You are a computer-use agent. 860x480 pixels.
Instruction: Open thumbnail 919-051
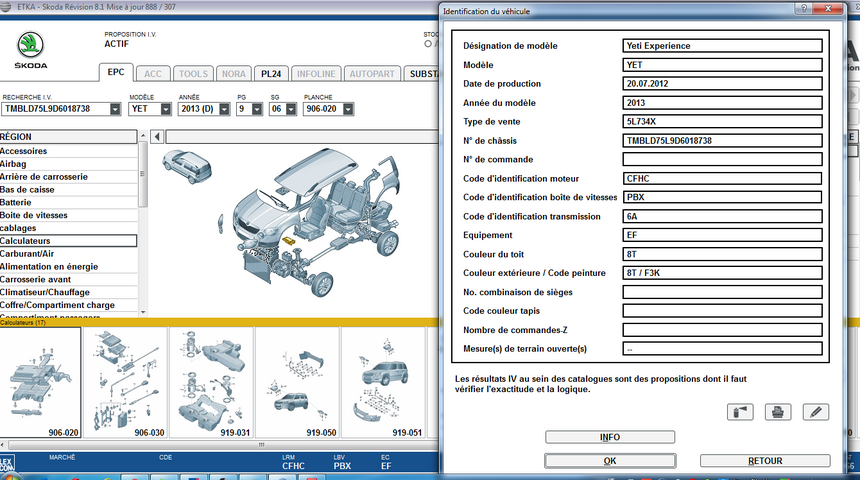point(383,382)
